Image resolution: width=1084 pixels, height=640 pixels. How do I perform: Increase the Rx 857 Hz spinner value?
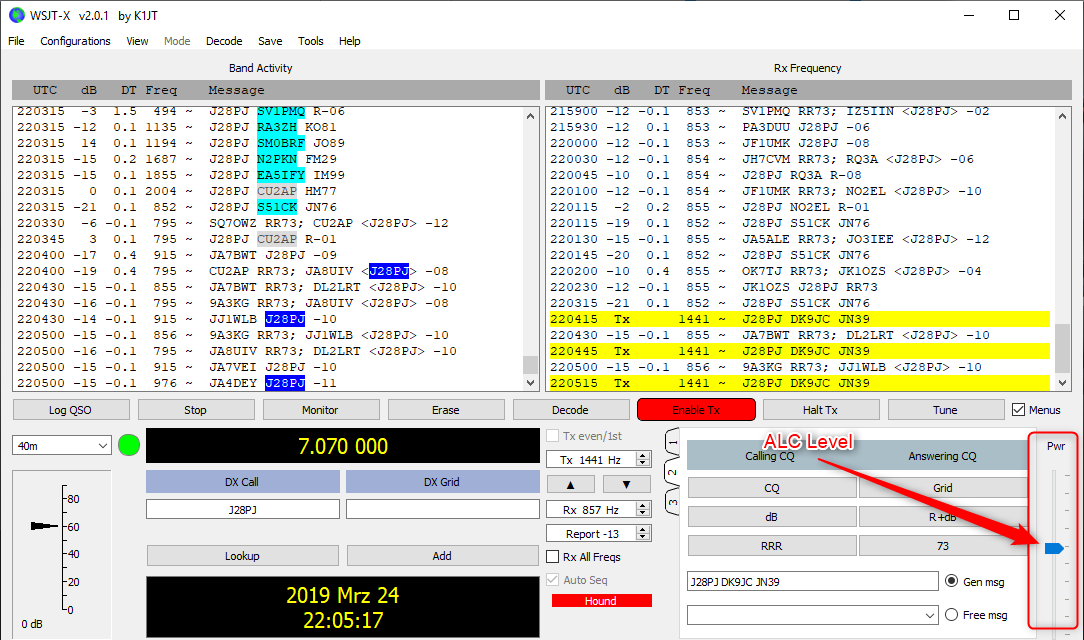[x=644, y=506]
